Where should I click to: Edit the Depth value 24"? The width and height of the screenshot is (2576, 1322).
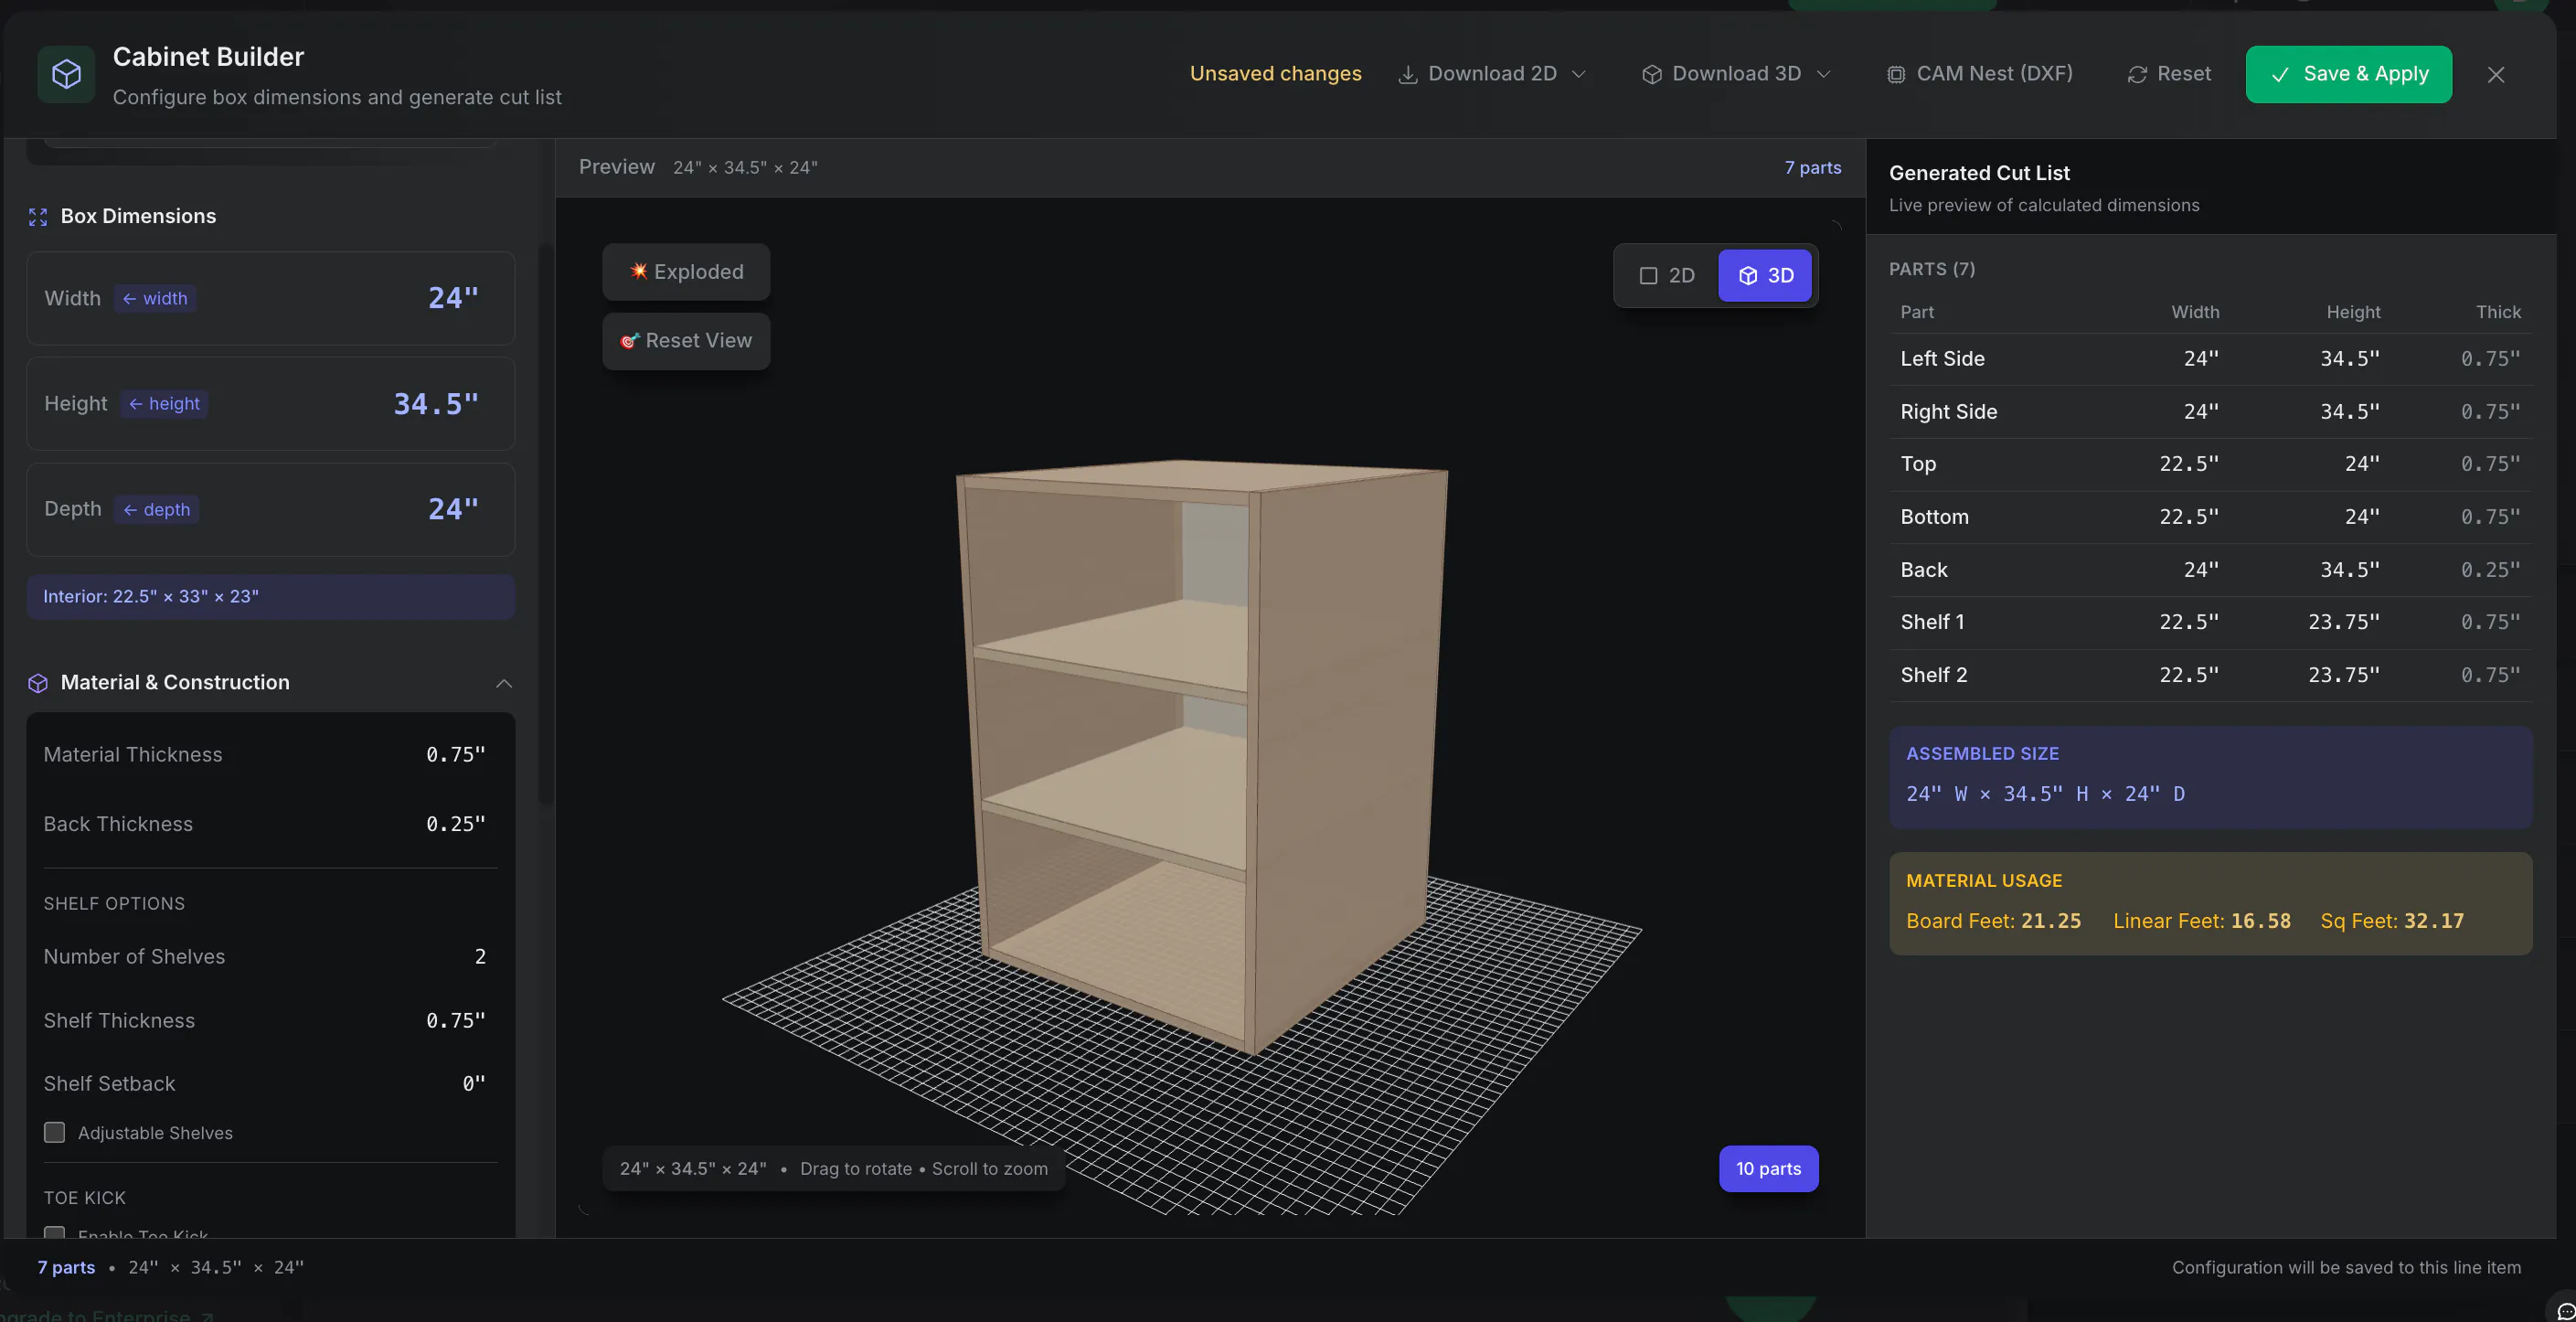point(453,509)
